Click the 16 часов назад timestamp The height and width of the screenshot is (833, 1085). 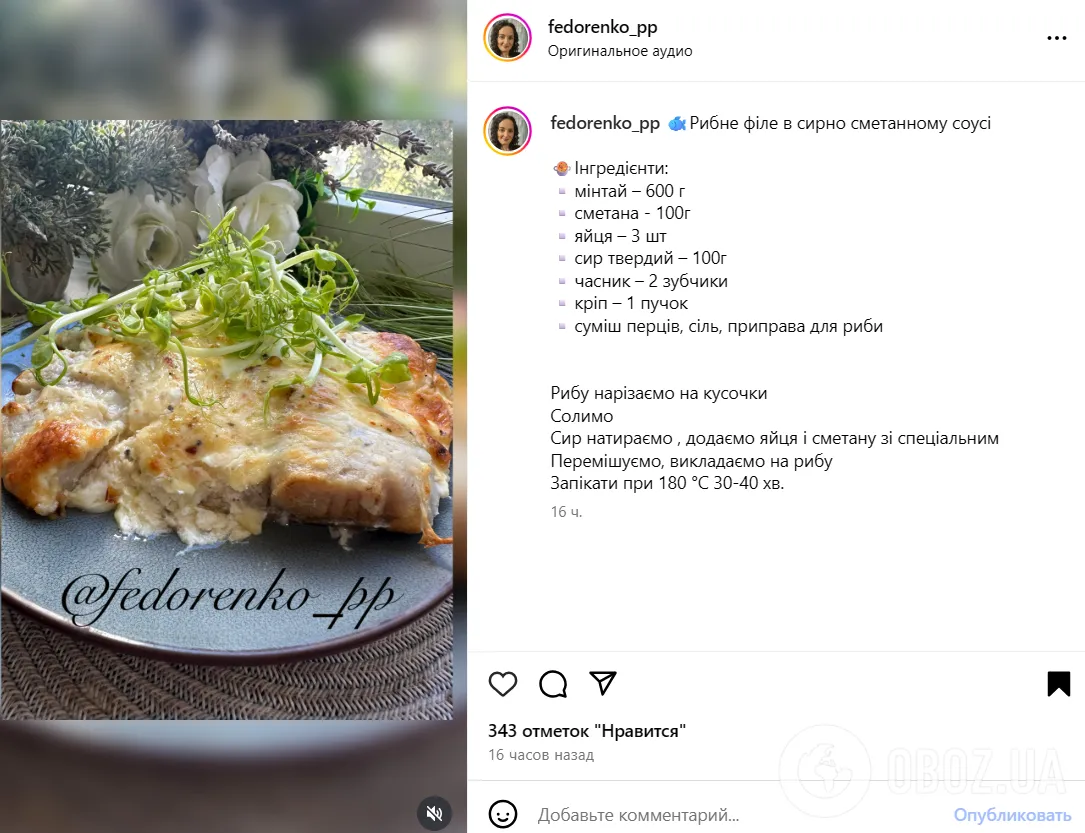click(541, 755)
